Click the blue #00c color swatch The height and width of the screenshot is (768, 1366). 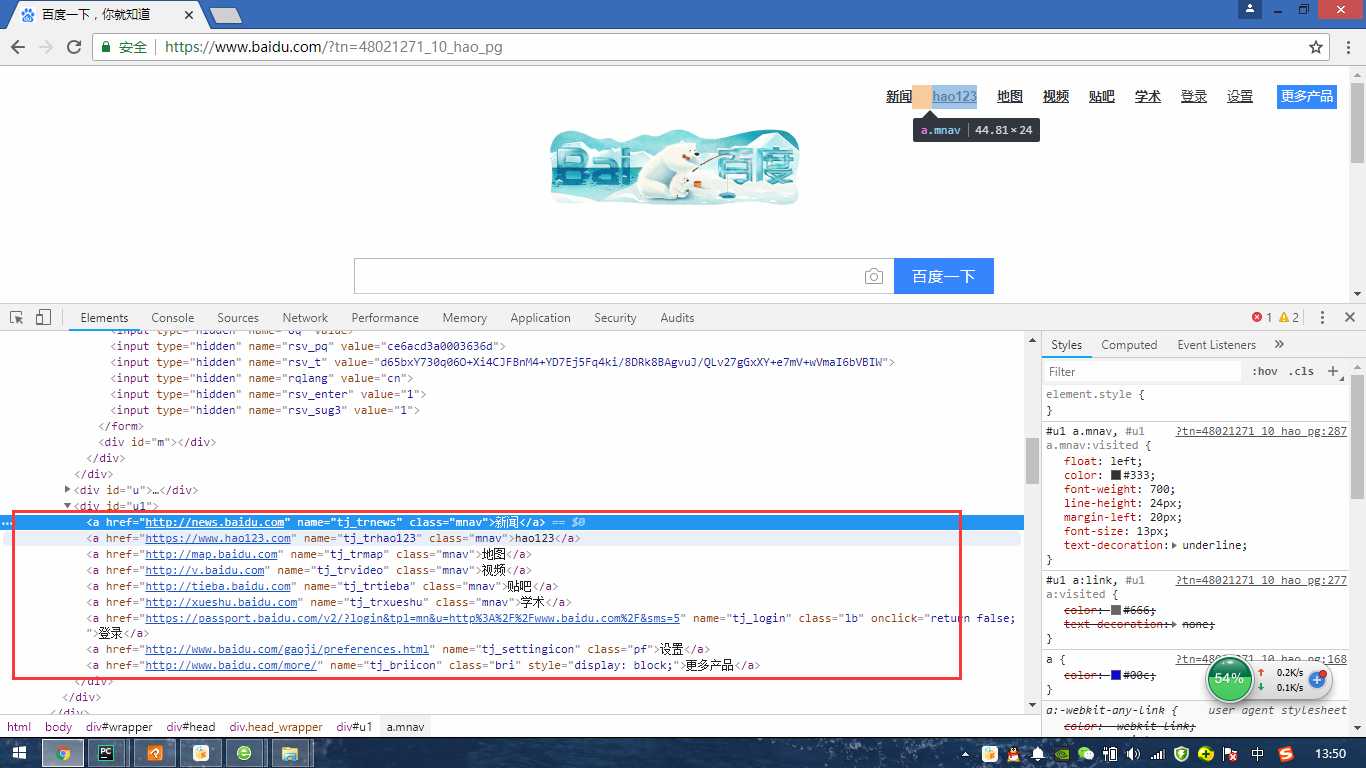click(1116, 675)
